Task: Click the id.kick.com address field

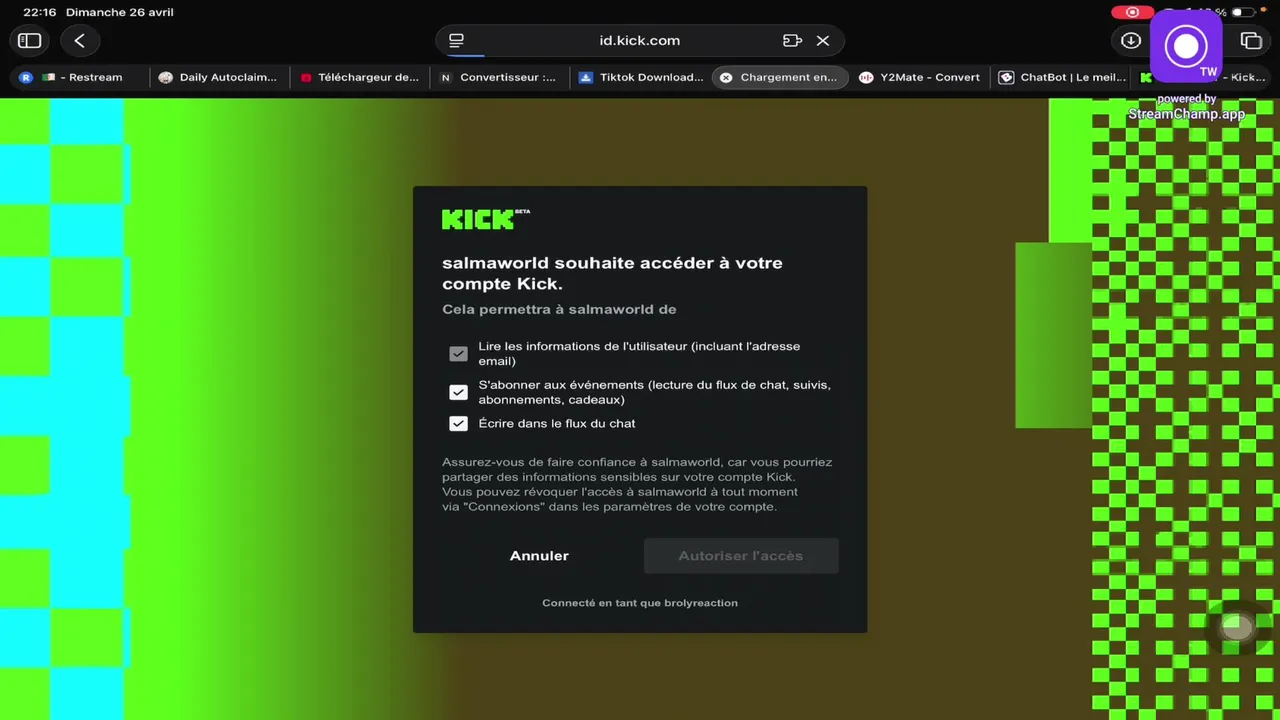Action: pos(640,41)
